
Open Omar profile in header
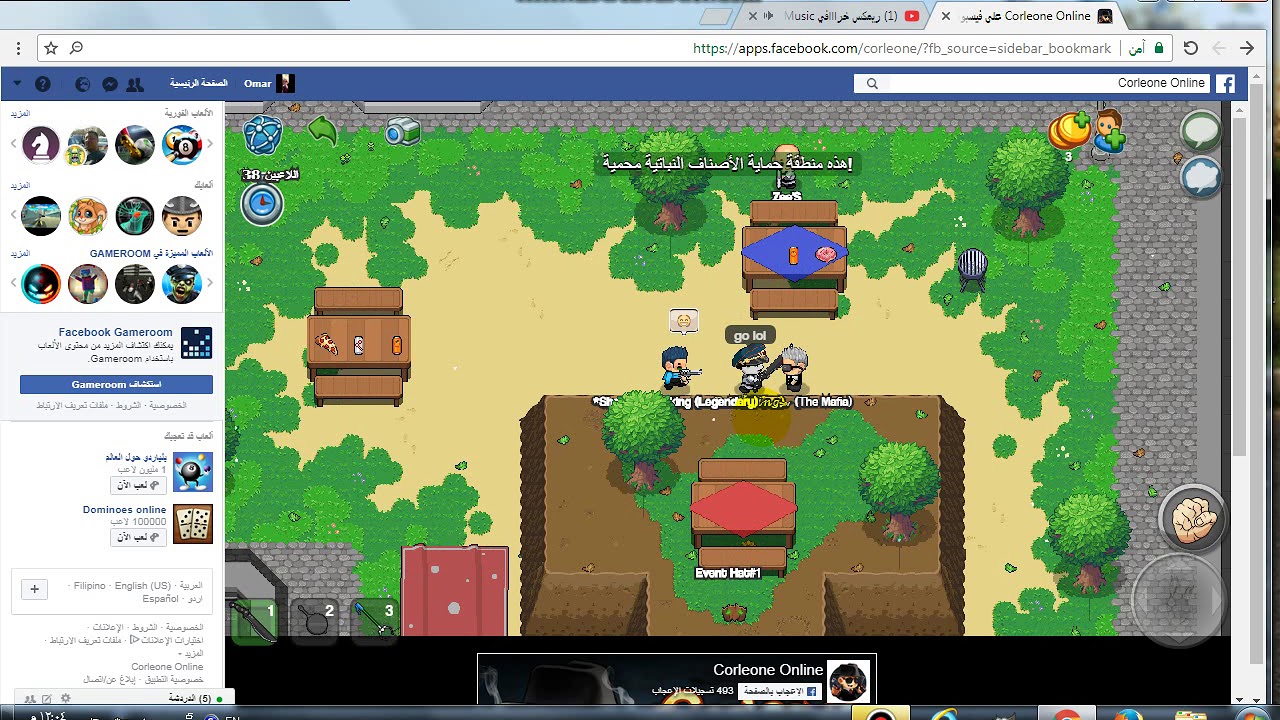tap(269, 84)
